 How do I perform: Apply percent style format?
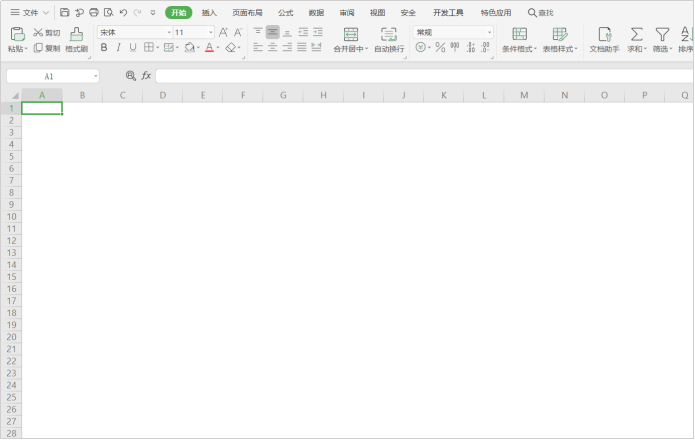coord(440,47)
